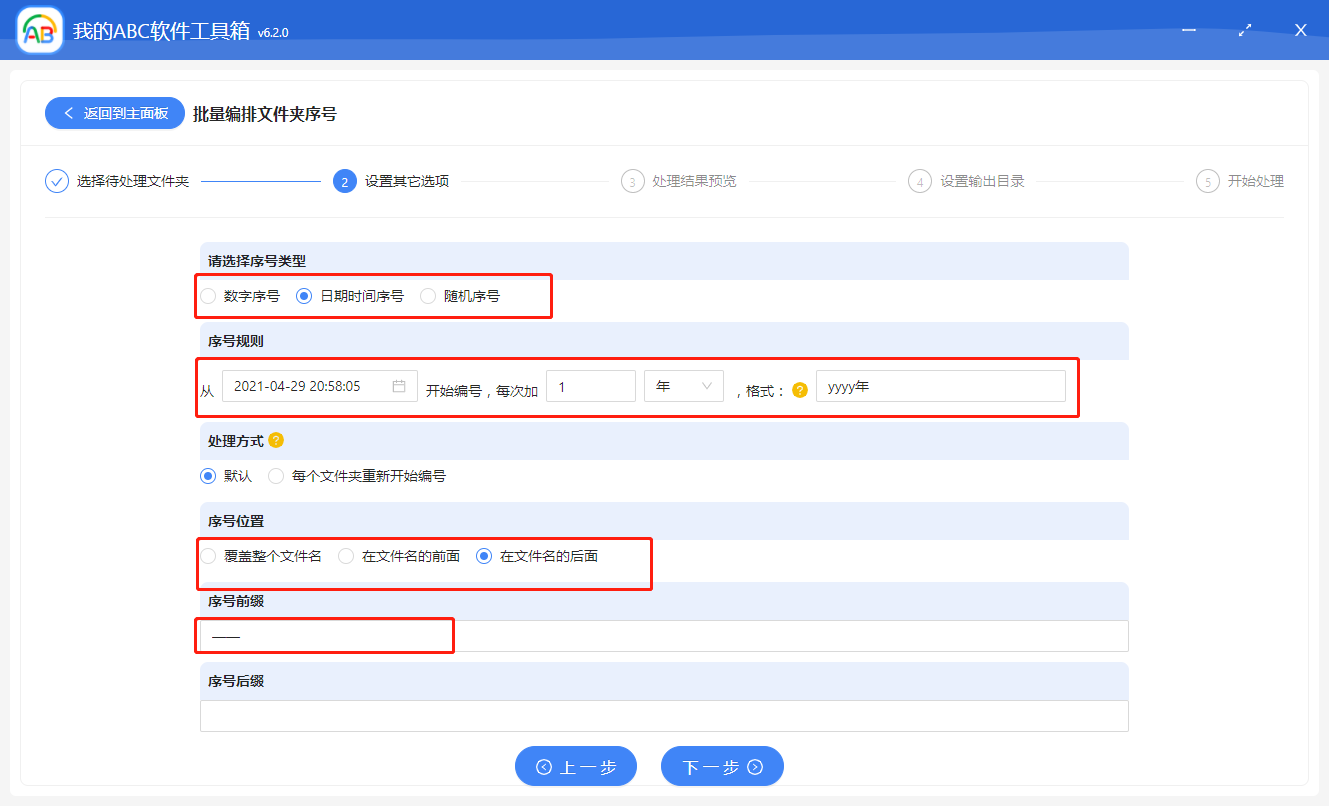1329x806 pixels.
Task: Click the resize arrows icon in the title bar
Action: pos(1244,30)
